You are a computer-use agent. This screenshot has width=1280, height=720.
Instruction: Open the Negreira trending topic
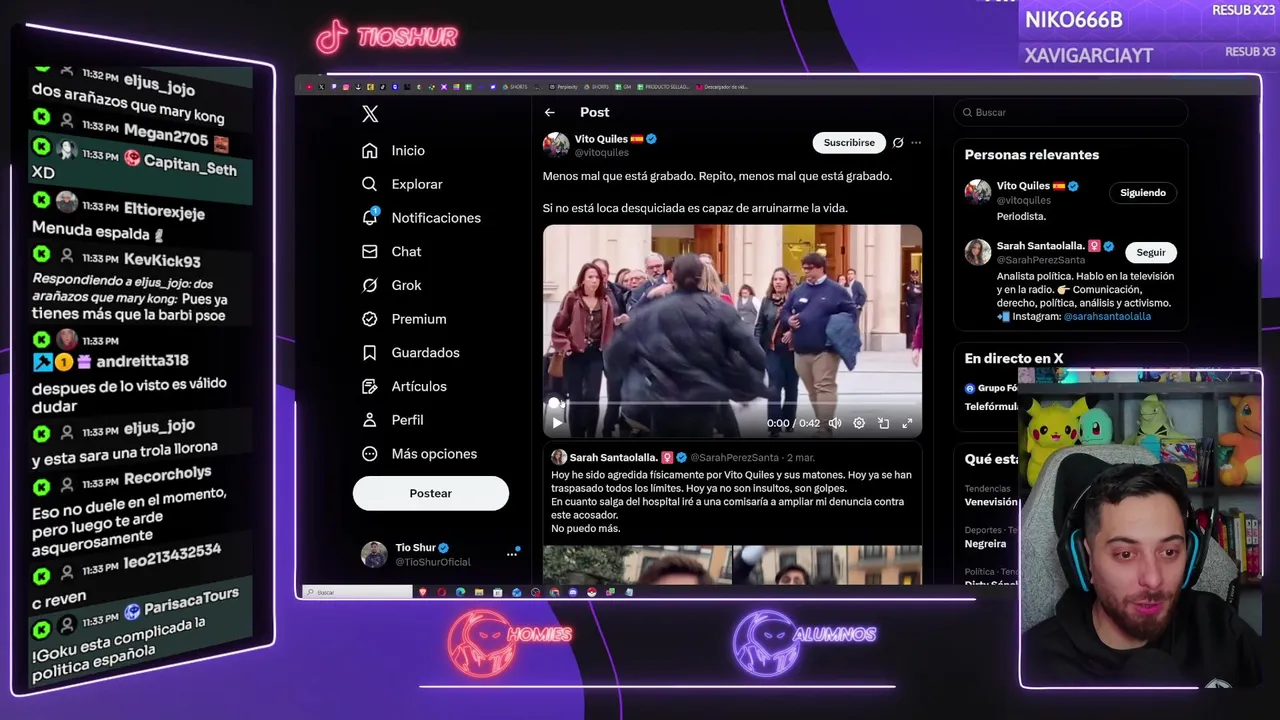click(986, 544)
